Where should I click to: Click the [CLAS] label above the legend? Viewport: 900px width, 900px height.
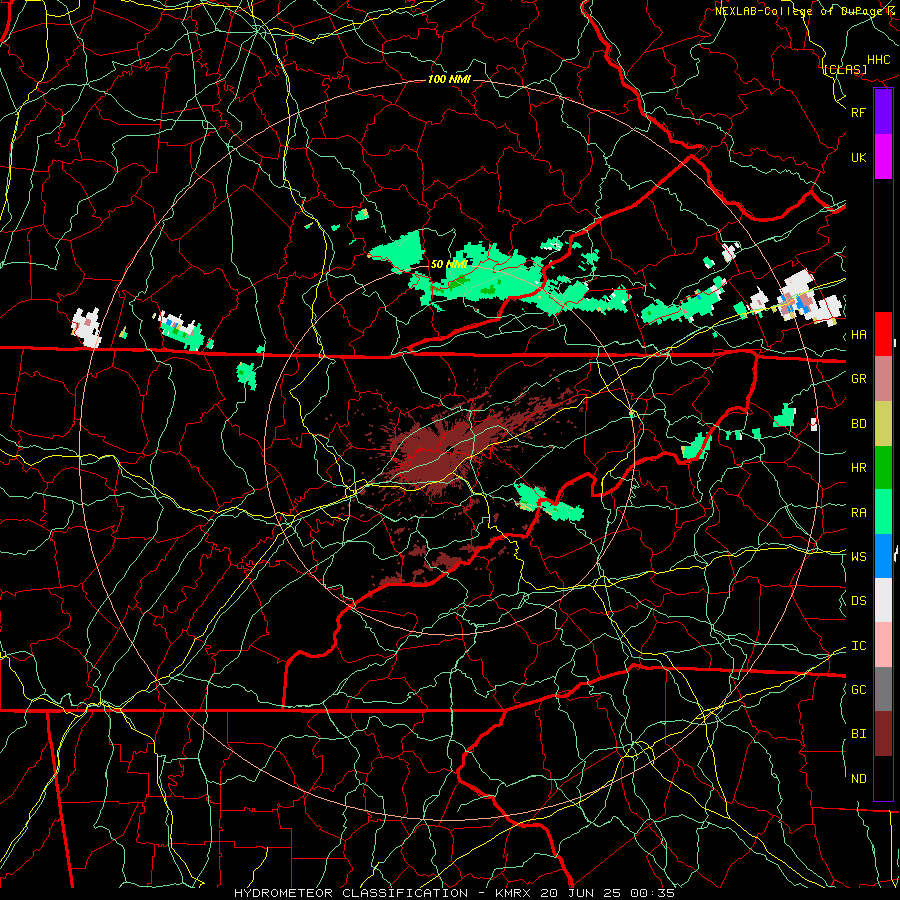tap(844, 70)
